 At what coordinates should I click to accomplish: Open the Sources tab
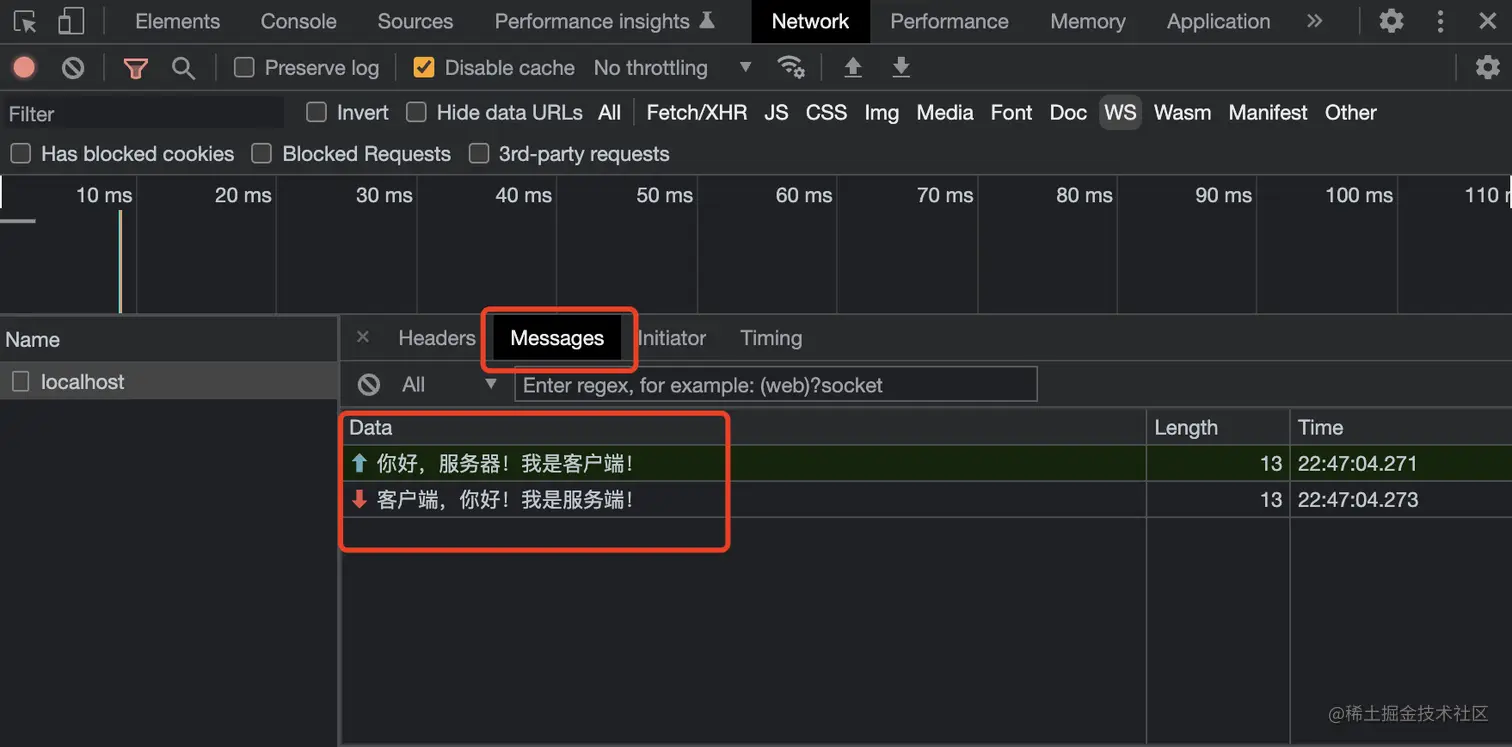(x=415, y=21)
